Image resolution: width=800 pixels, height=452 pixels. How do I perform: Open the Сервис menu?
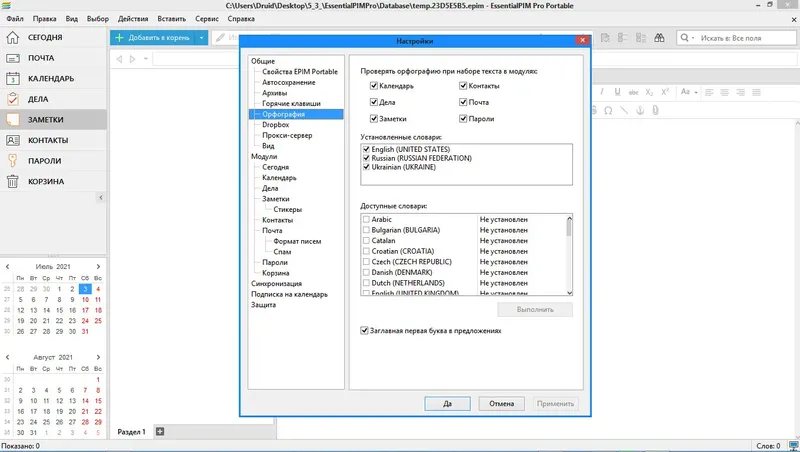pyautogui.click(x=207, y=19)
